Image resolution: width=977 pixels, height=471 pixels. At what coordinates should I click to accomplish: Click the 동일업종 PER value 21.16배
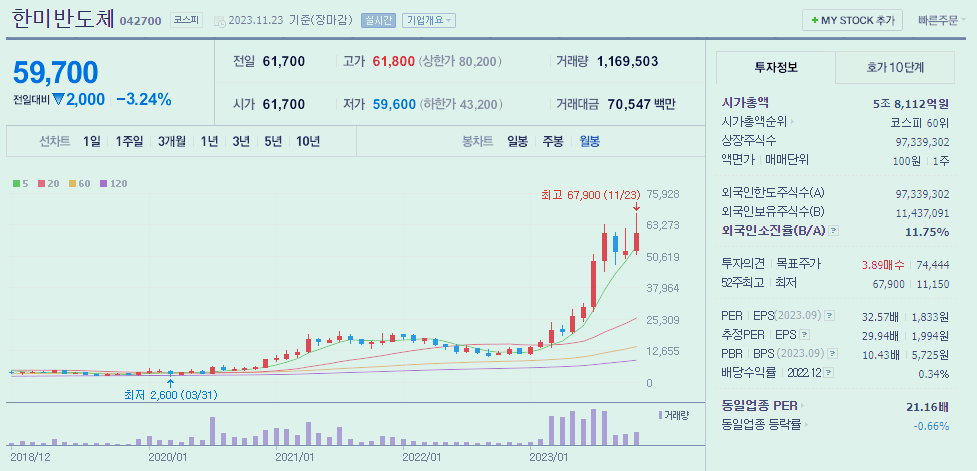point(927,407)
